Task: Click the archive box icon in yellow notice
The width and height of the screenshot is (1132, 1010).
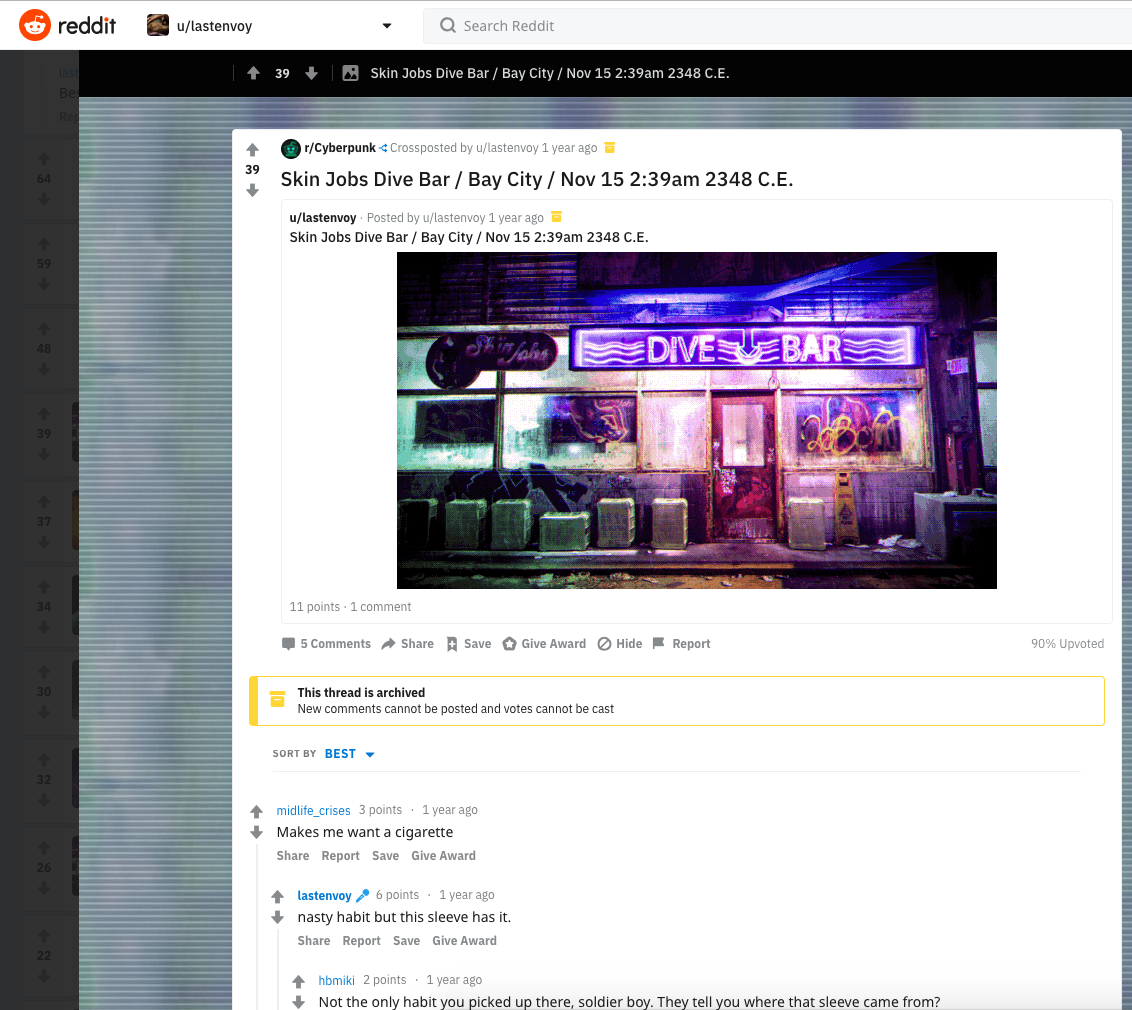Action: (x=277, y=699)
